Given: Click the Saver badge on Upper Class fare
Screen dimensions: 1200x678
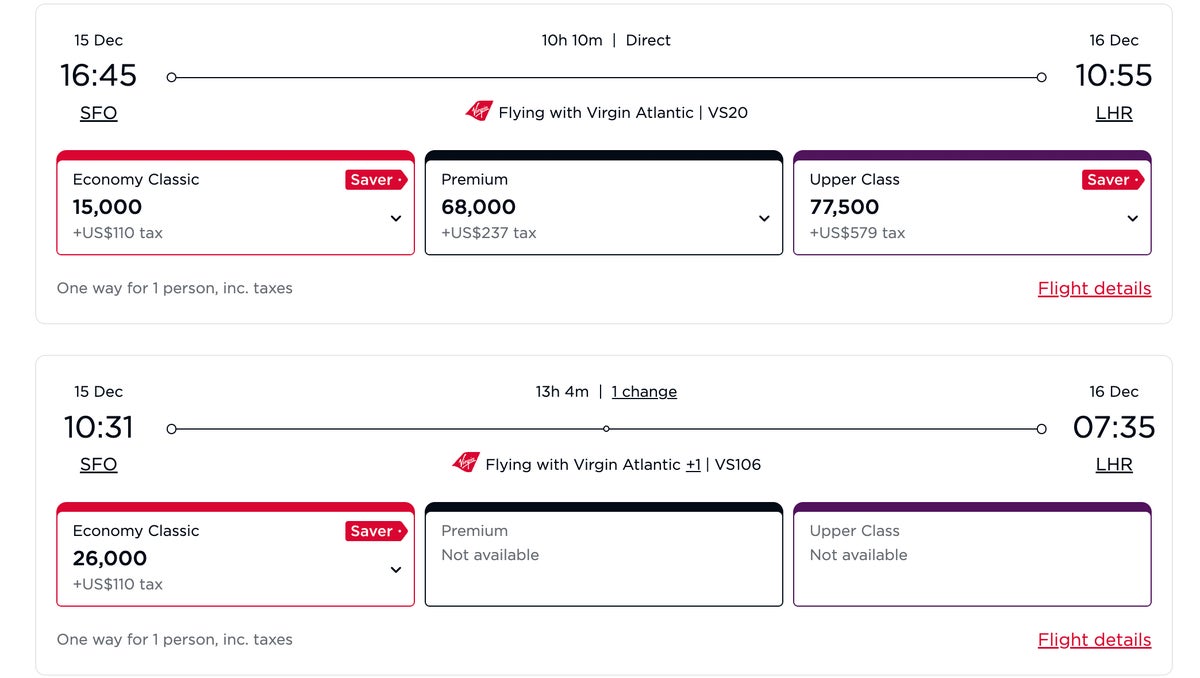Looking at the screenshot, I should click(1112, 179).
